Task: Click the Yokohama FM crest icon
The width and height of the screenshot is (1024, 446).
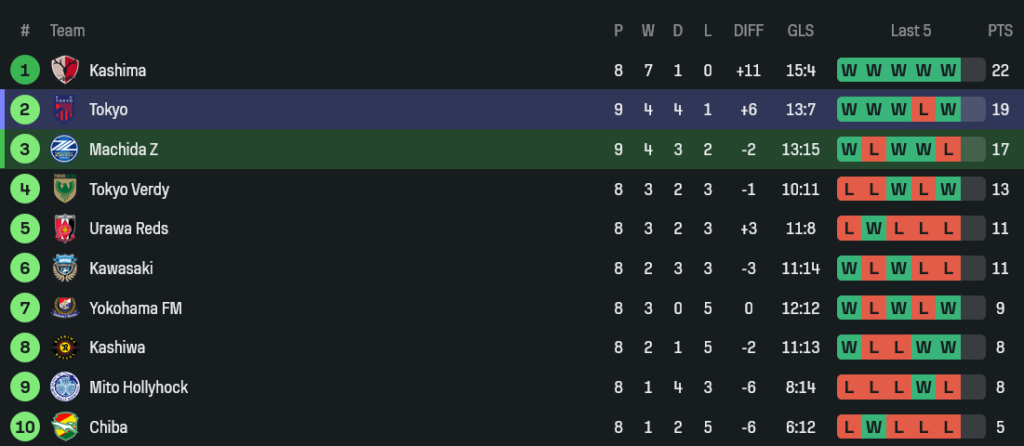Action: pos(65,308)
